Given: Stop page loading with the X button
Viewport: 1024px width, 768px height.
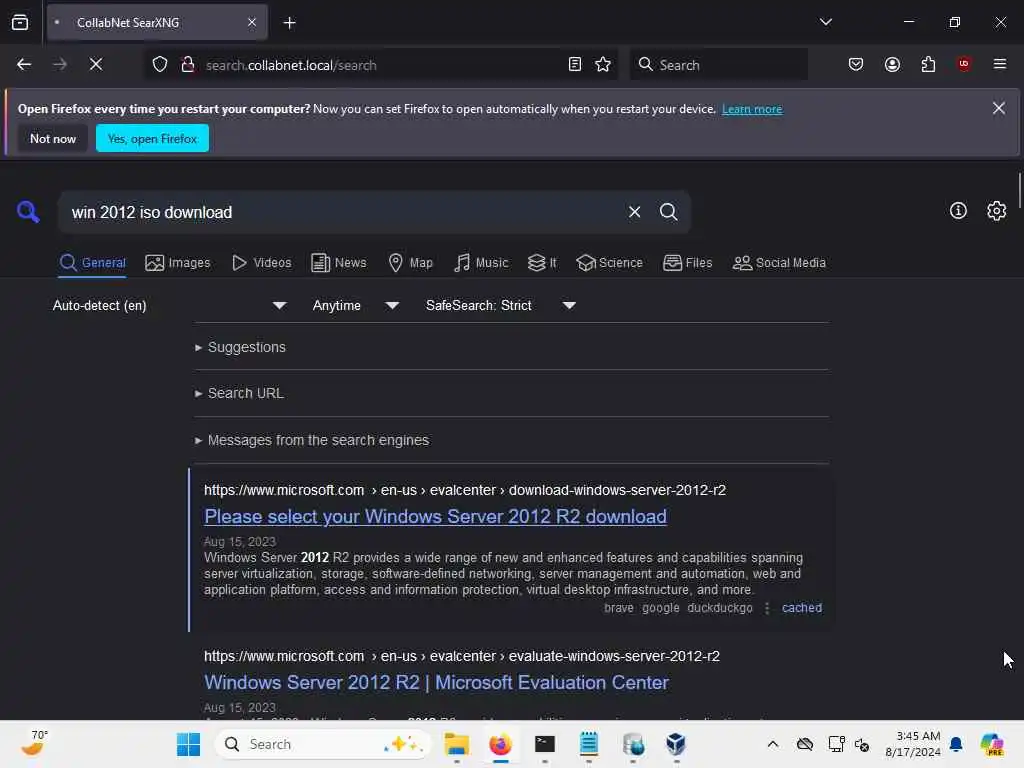Looking at the screenshot, I should point(96,65).
